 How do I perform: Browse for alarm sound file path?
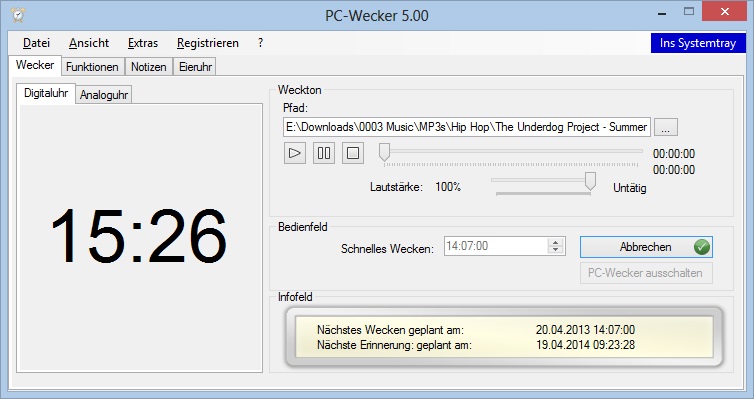pyautogui.click(x=666, y=127)
